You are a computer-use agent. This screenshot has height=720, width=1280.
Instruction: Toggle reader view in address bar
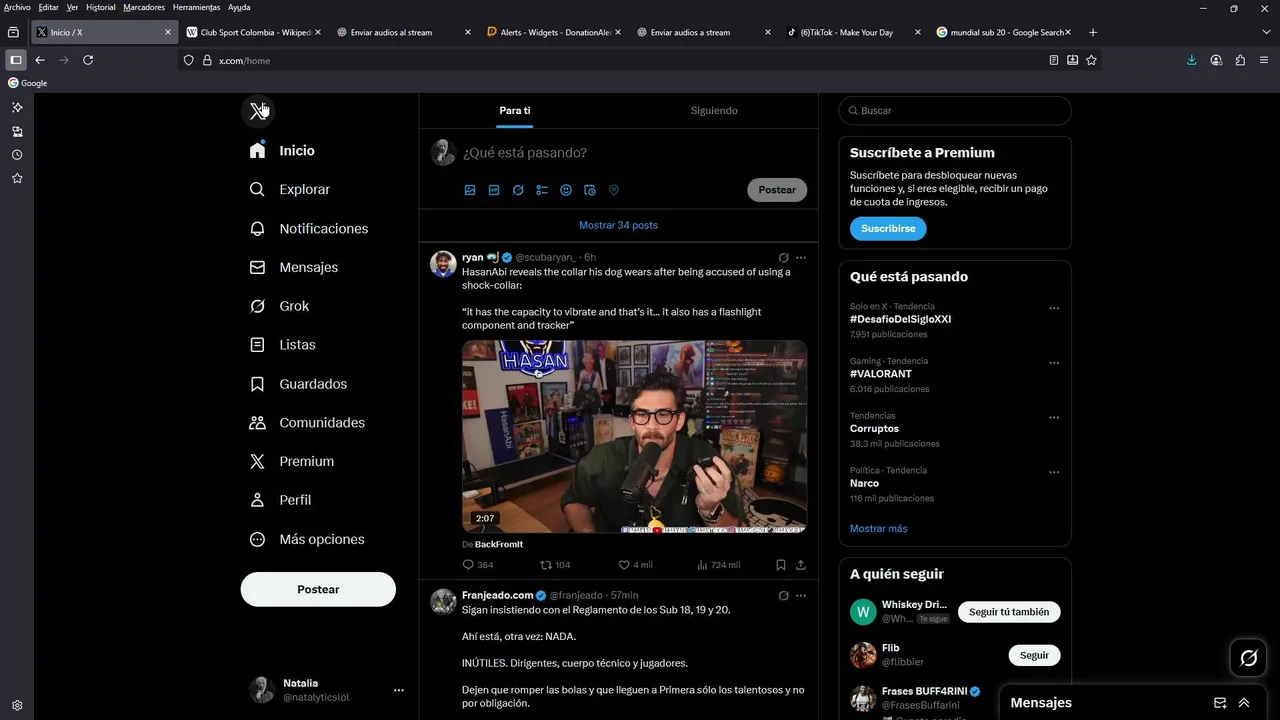point(1054,60)
